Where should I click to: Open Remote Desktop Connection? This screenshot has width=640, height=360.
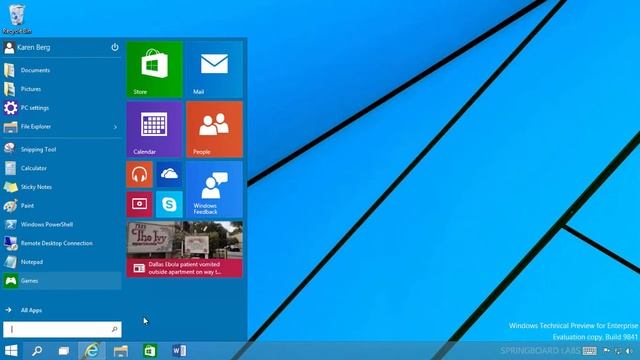point(62,243)
